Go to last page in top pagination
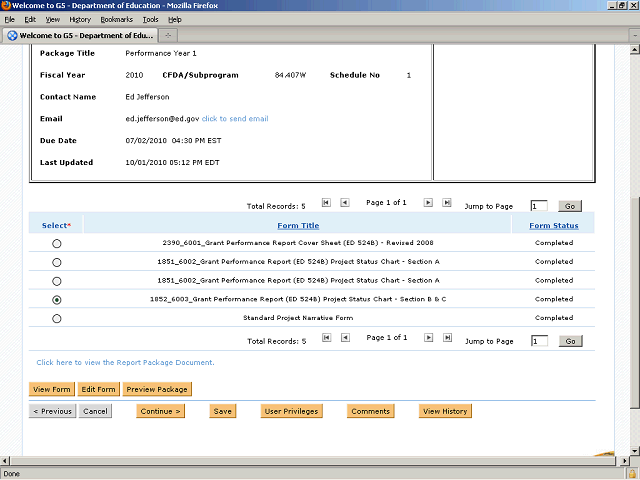 tap(446, 202)
